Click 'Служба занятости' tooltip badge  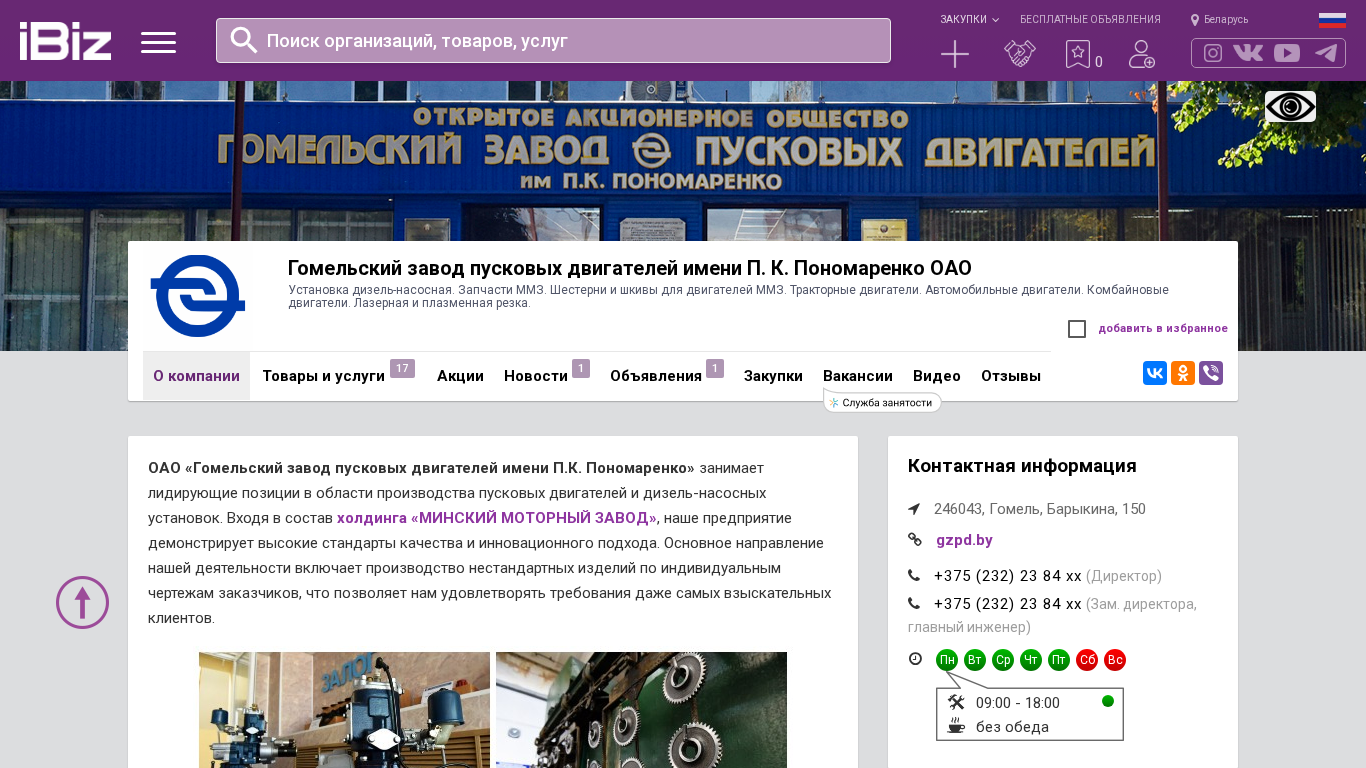pos(882,402)
